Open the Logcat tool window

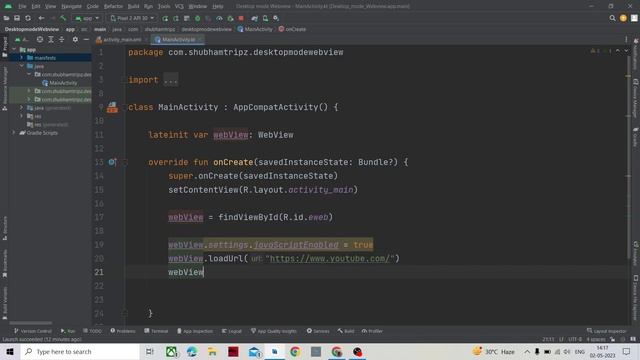click(232, 331)
